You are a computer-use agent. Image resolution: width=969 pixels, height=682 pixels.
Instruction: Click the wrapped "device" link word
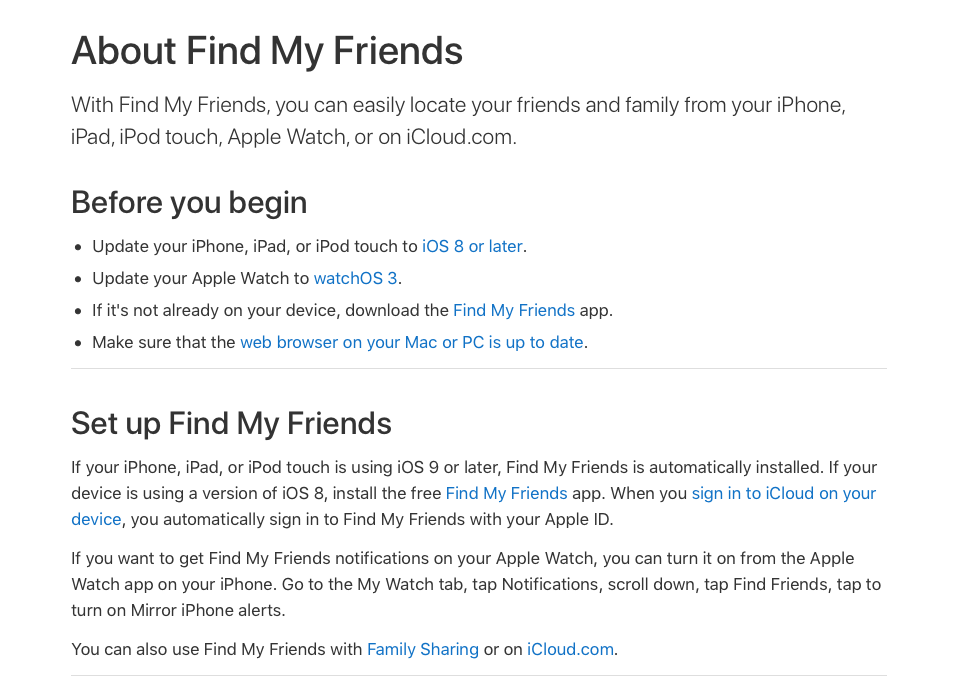[x=96, y=520]
